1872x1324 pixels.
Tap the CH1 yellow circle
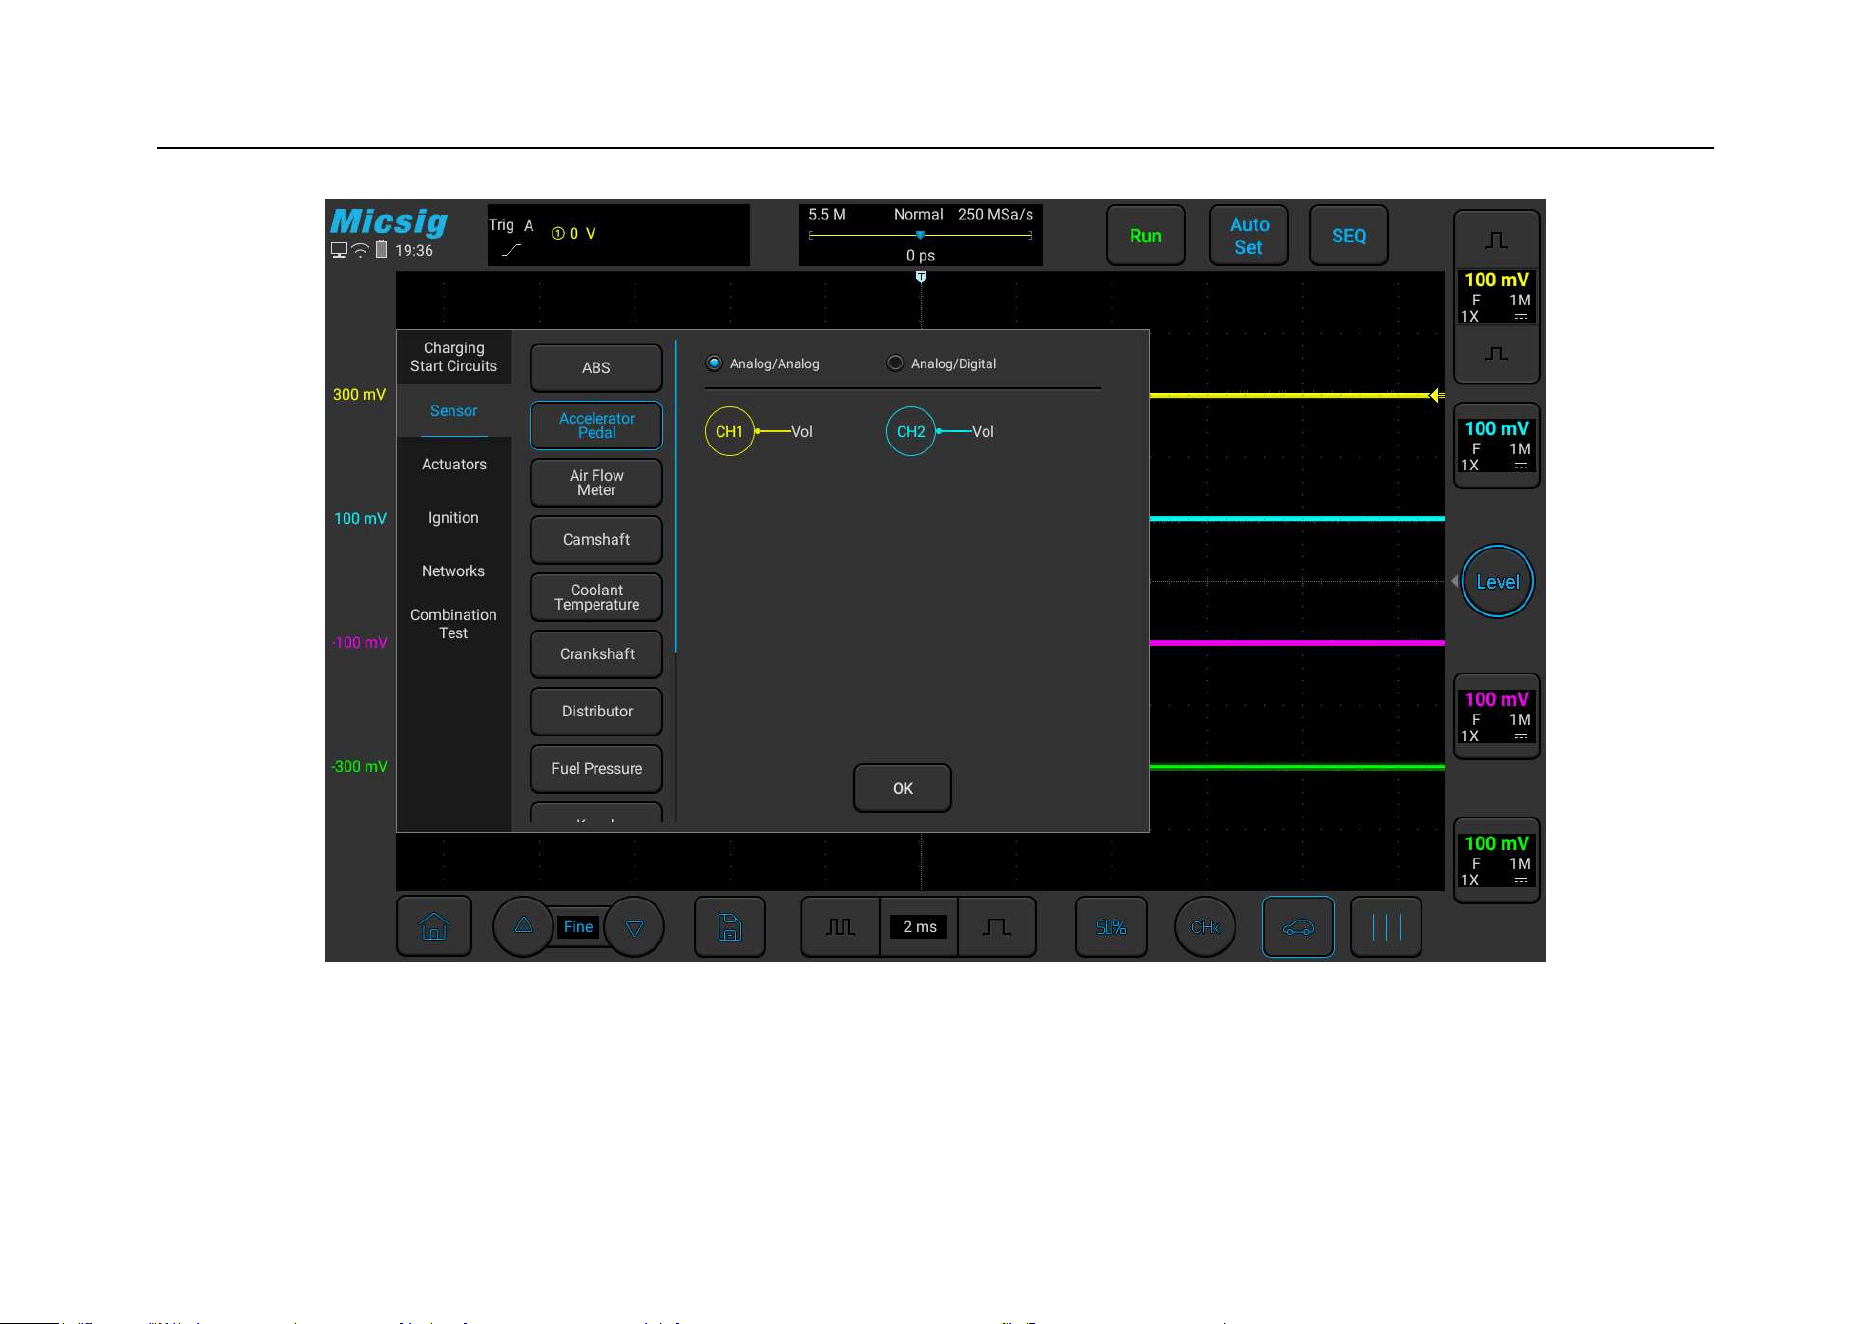pyautogui.click(x=729, y=431)
